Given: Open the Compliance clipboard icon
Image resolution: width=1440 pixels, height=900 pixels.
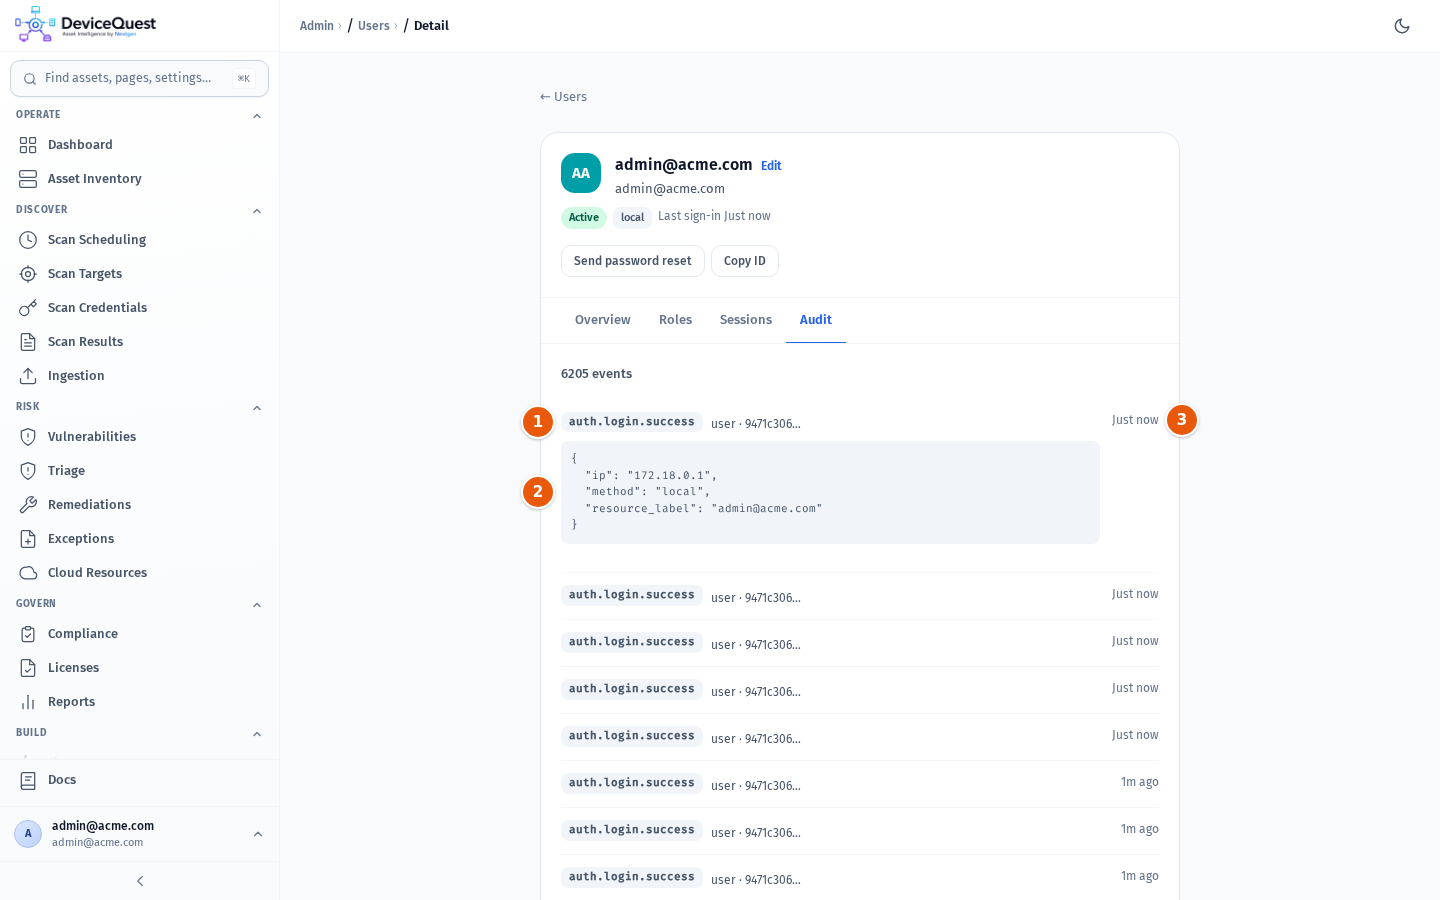Looking at the screenshot, I should pos(28,634).
